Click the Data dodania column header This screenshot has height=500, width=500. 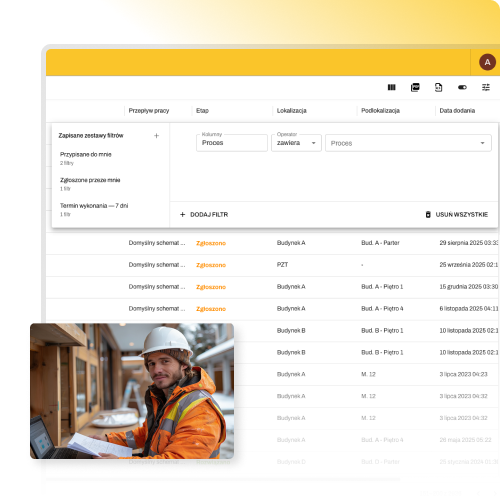coord(457,111)
